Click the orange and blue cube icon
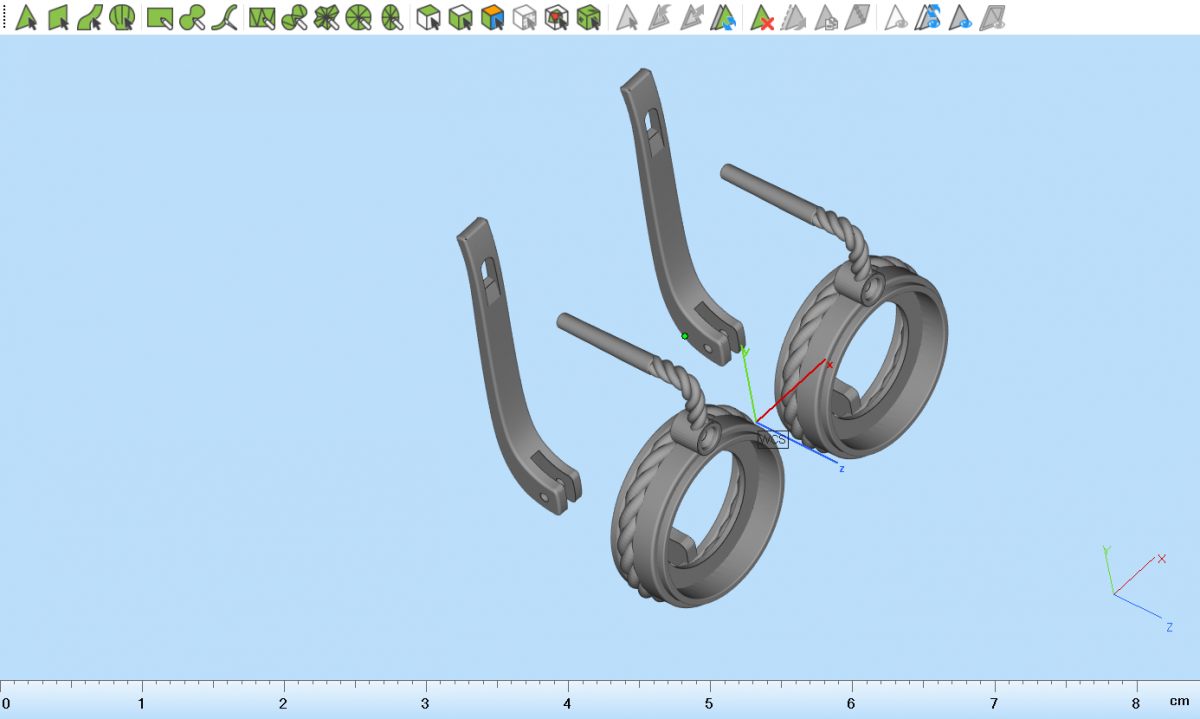 [x=492, y=17]
